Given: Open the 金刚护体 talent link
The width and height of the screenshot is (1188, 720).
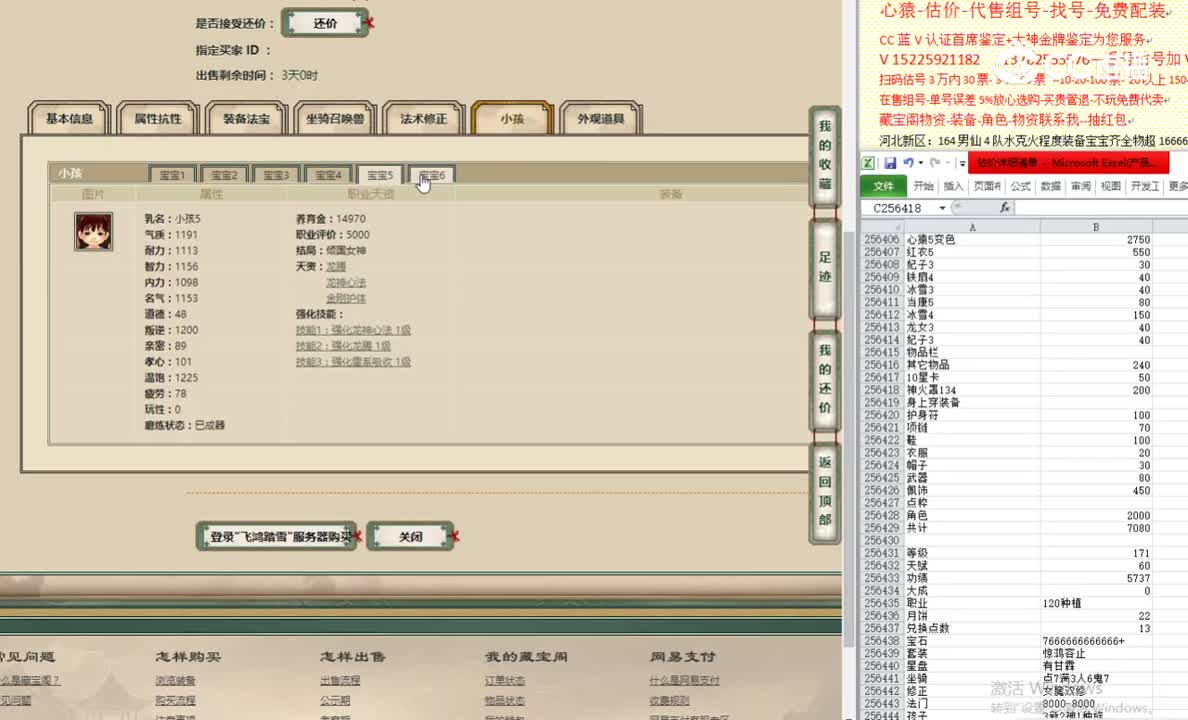Looking at the screenshot, I should click(x=346, y=299).
